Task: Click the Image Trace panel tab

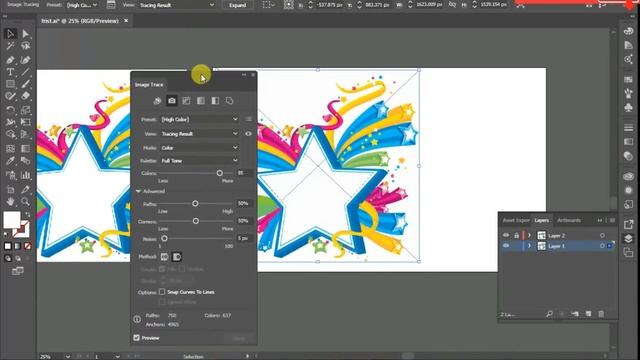Action: point(149,84)
